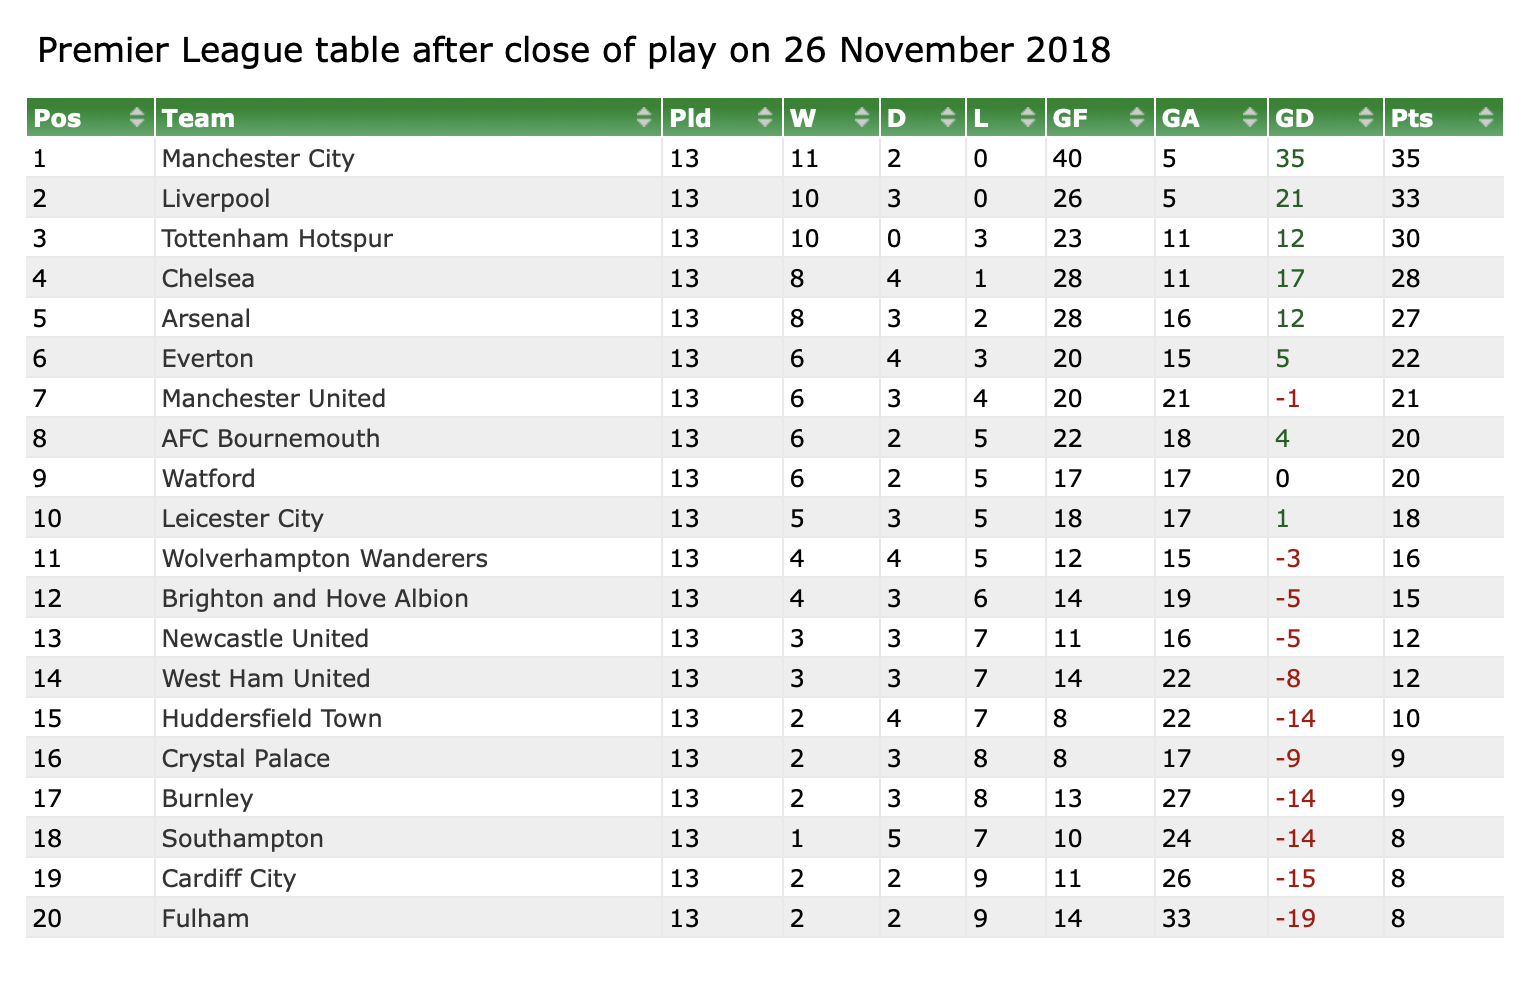Viewport: 1532px width, 982px height.
Task: Click the sort arrows in Team header
Action: pos(645,118)
